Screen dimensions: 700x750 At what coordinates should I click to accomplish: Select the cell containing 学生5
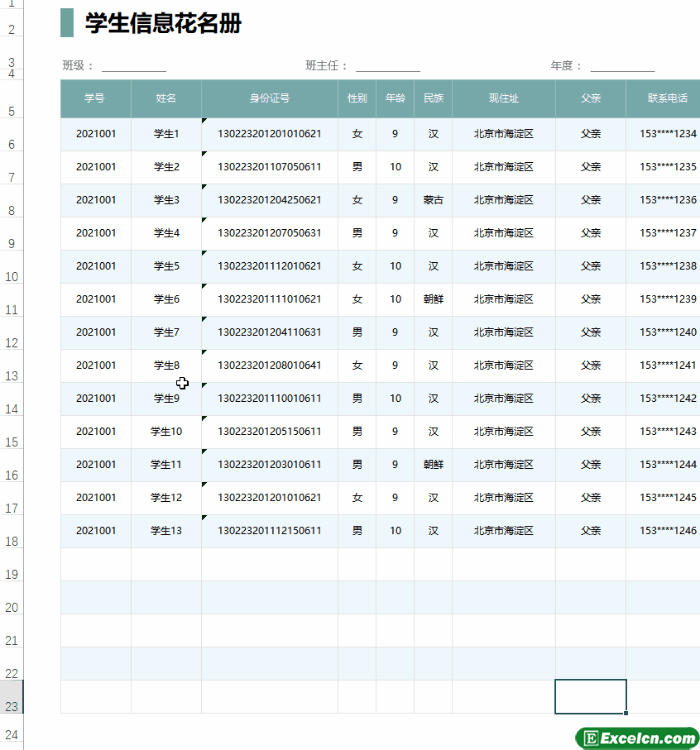(166, 266)
